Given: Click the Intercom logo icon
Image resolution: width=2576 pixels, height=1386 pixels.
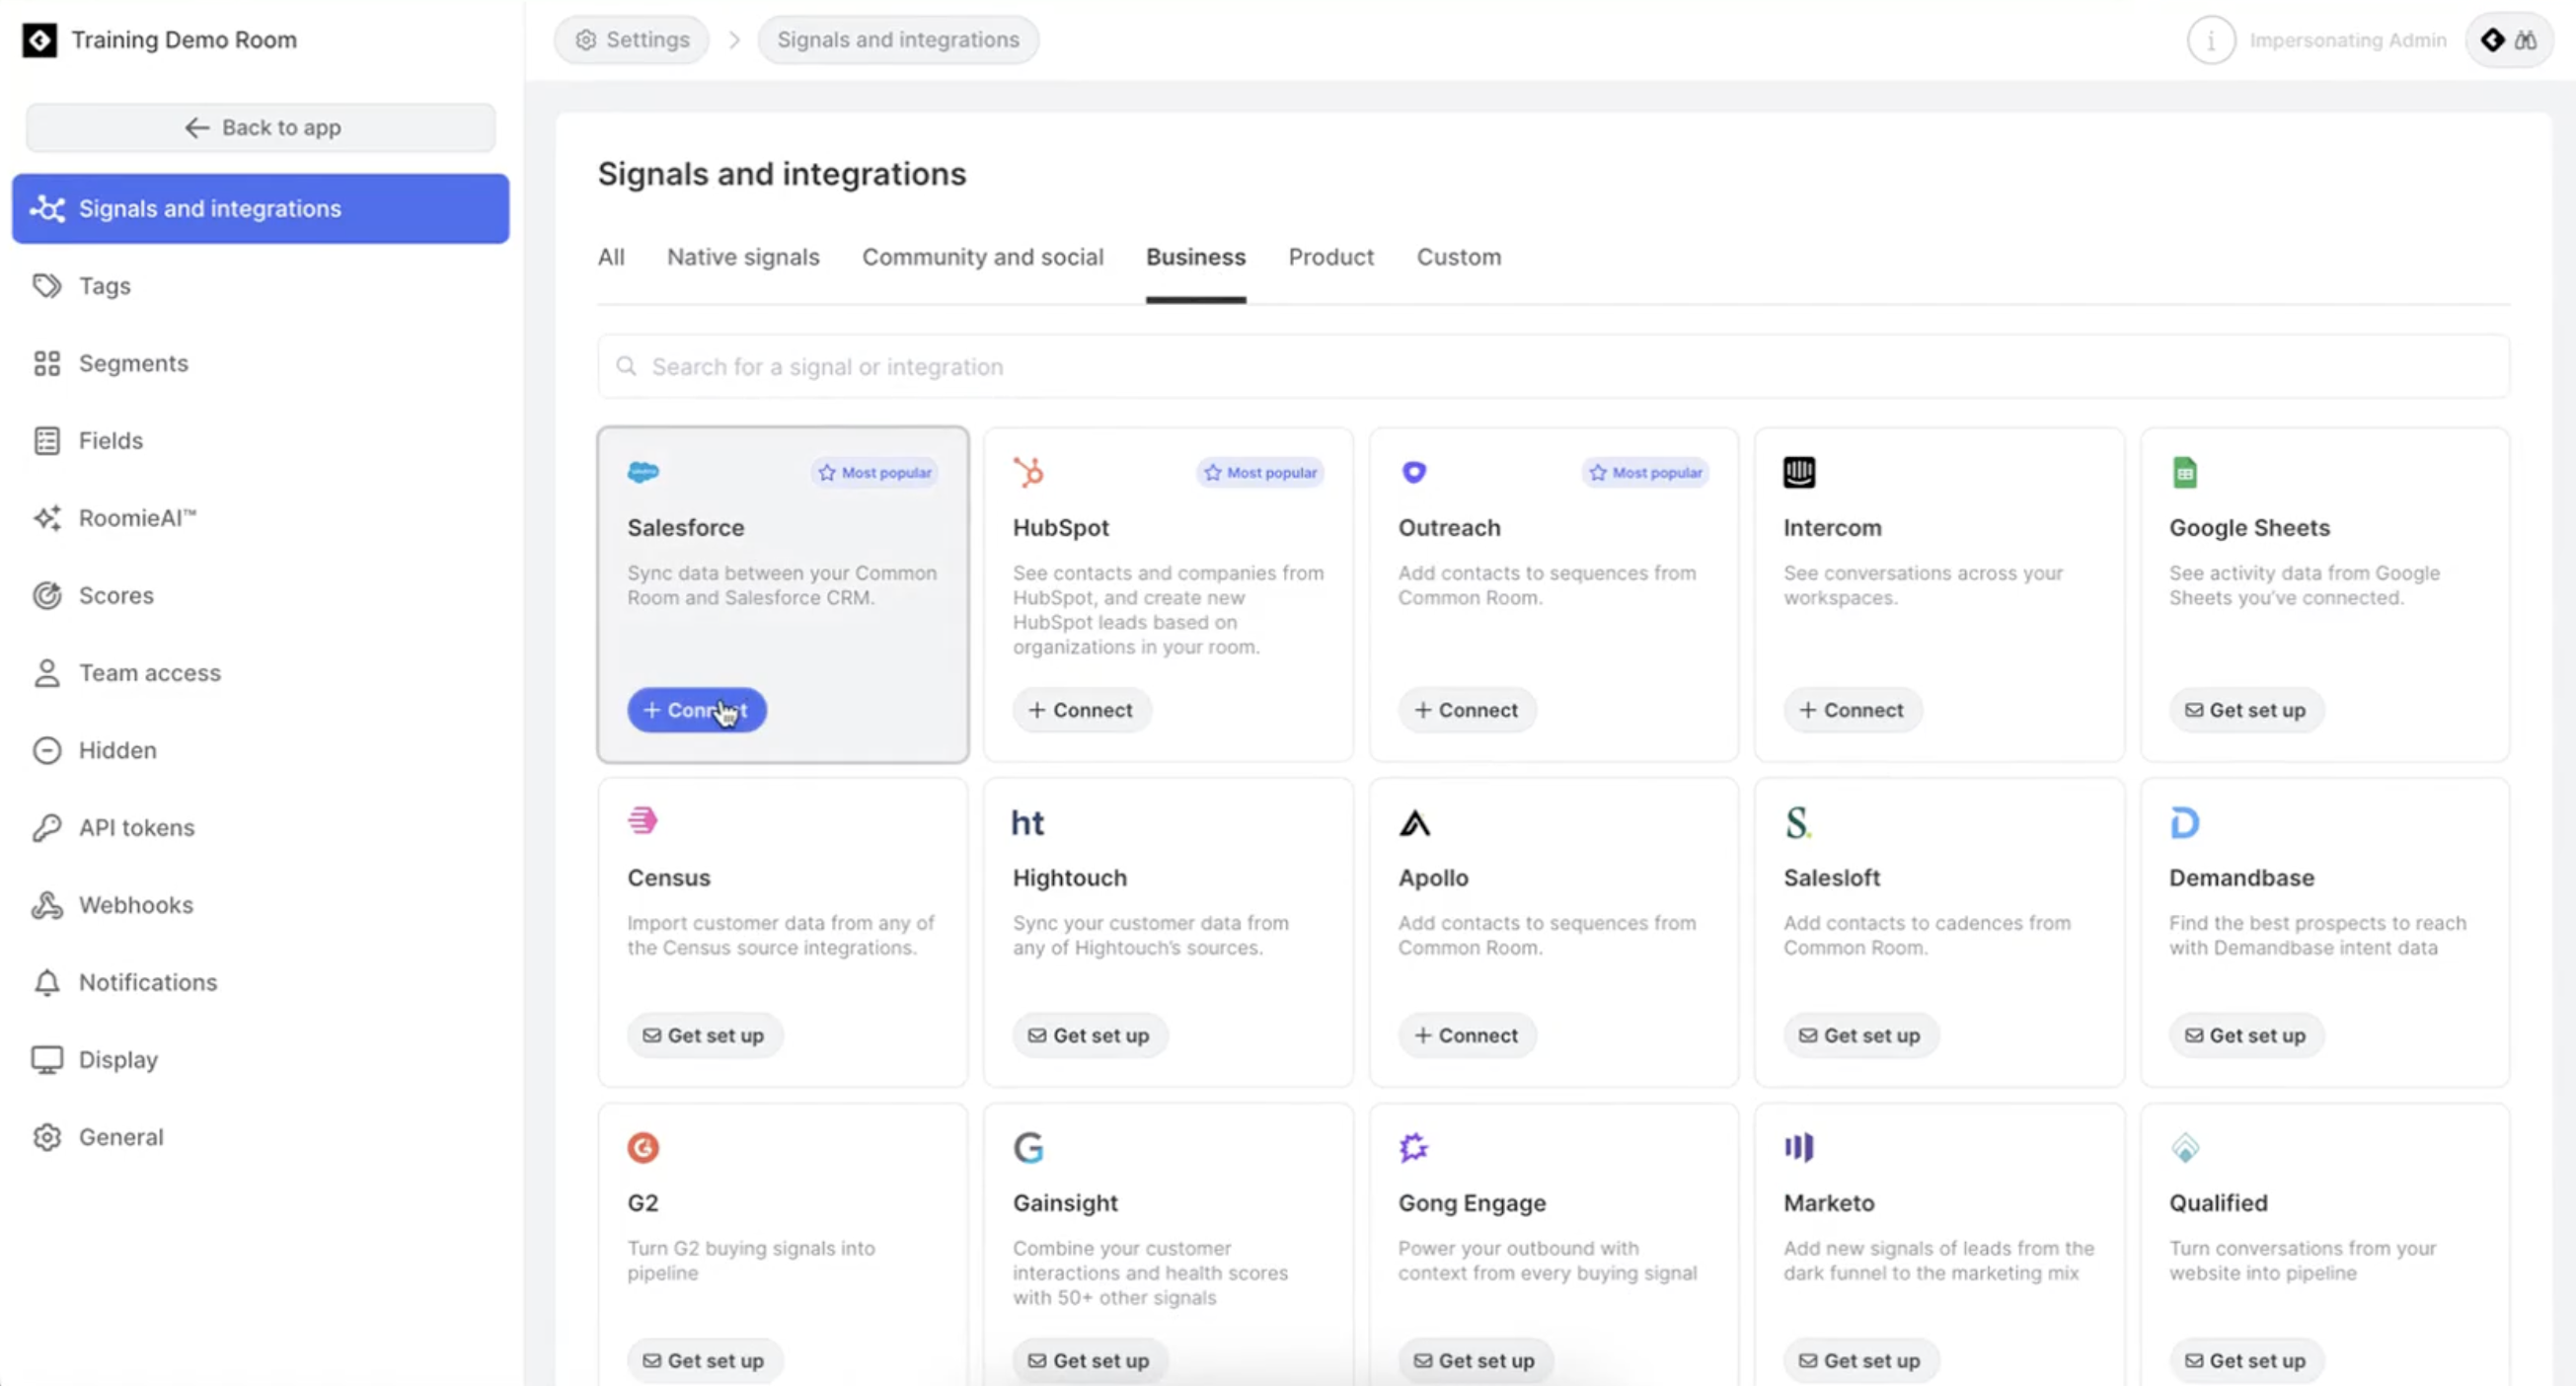Looking at the screenshot, I should click(x=1798, y=472).
